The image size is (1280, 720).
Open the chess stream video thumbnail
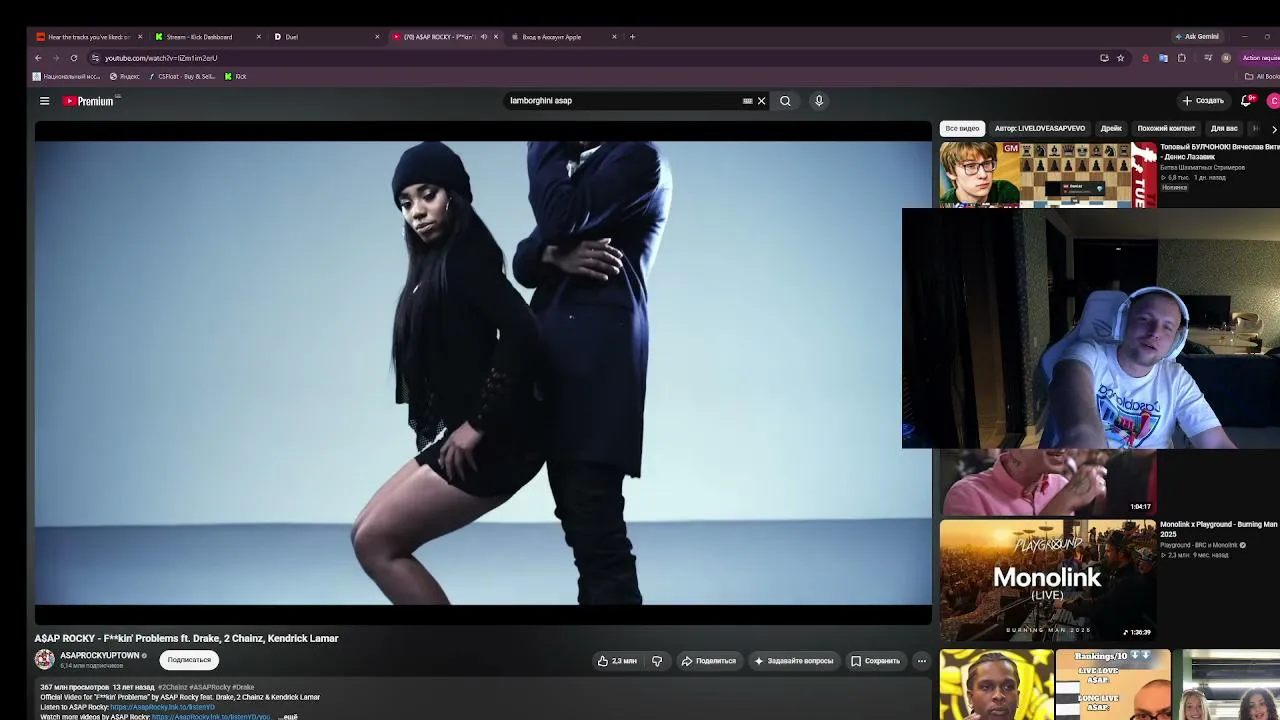pyautogui.click(x=1048, y=175)
